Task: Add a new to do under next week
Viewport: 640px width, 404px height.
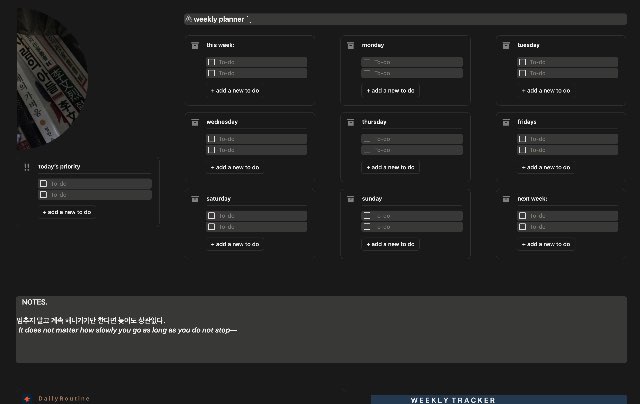Action: point(546,244)
